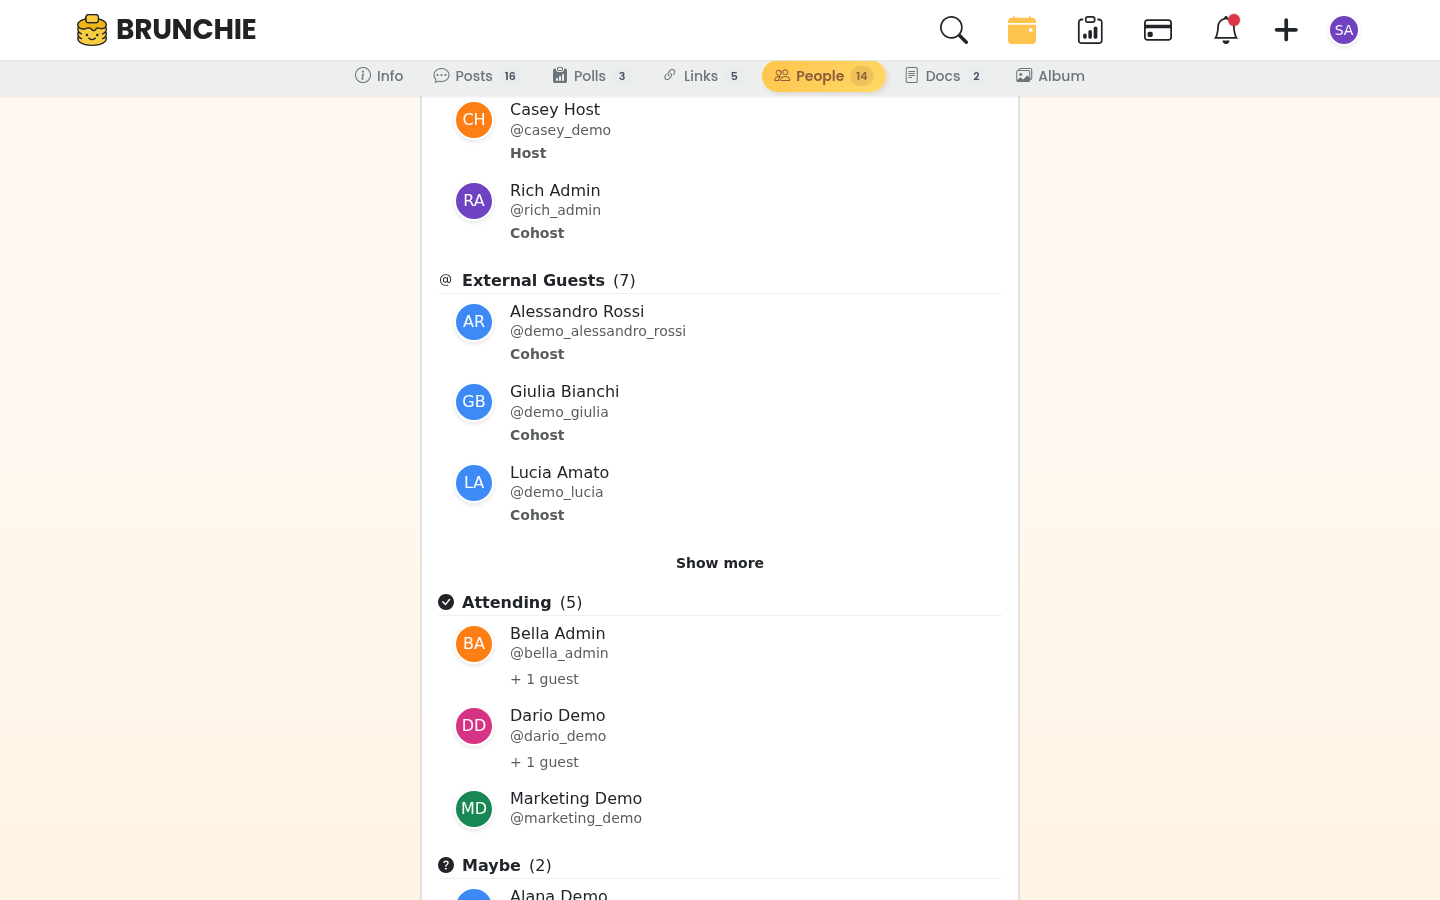Image resolution: width=1440 pixels, height=900 pixels.
Task: Click the @demo_giulia handle
Action: (559, 412)
